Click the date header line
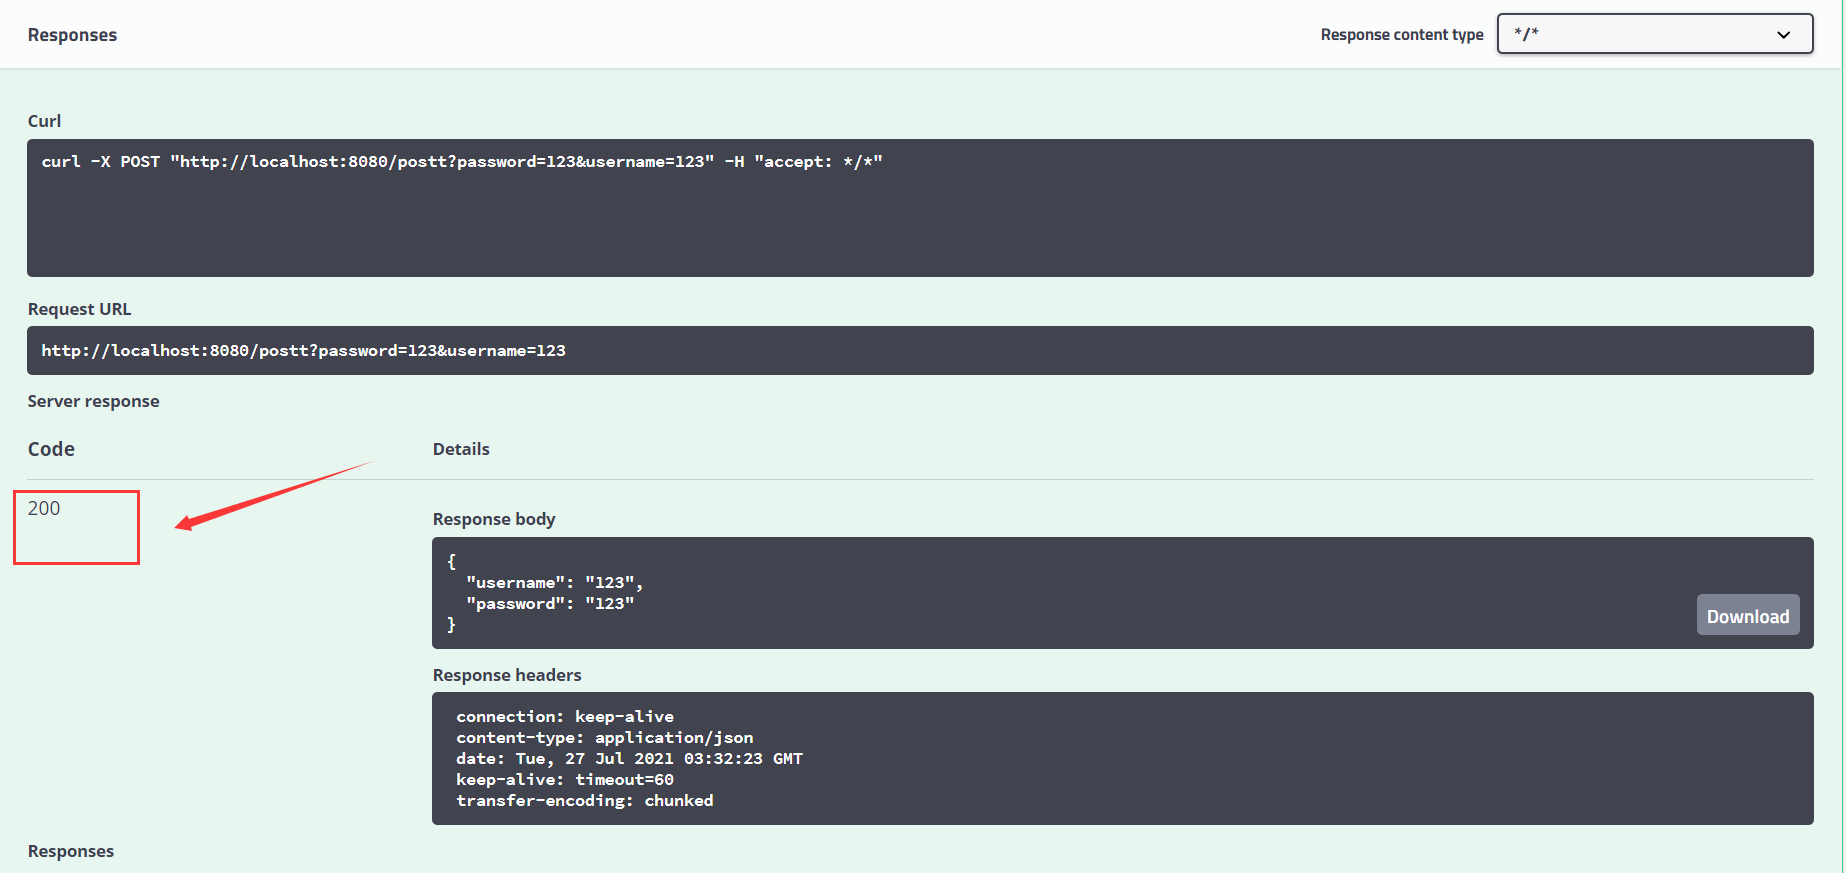Viewport: 1846px width, 873px height. [x=629, y=759]
